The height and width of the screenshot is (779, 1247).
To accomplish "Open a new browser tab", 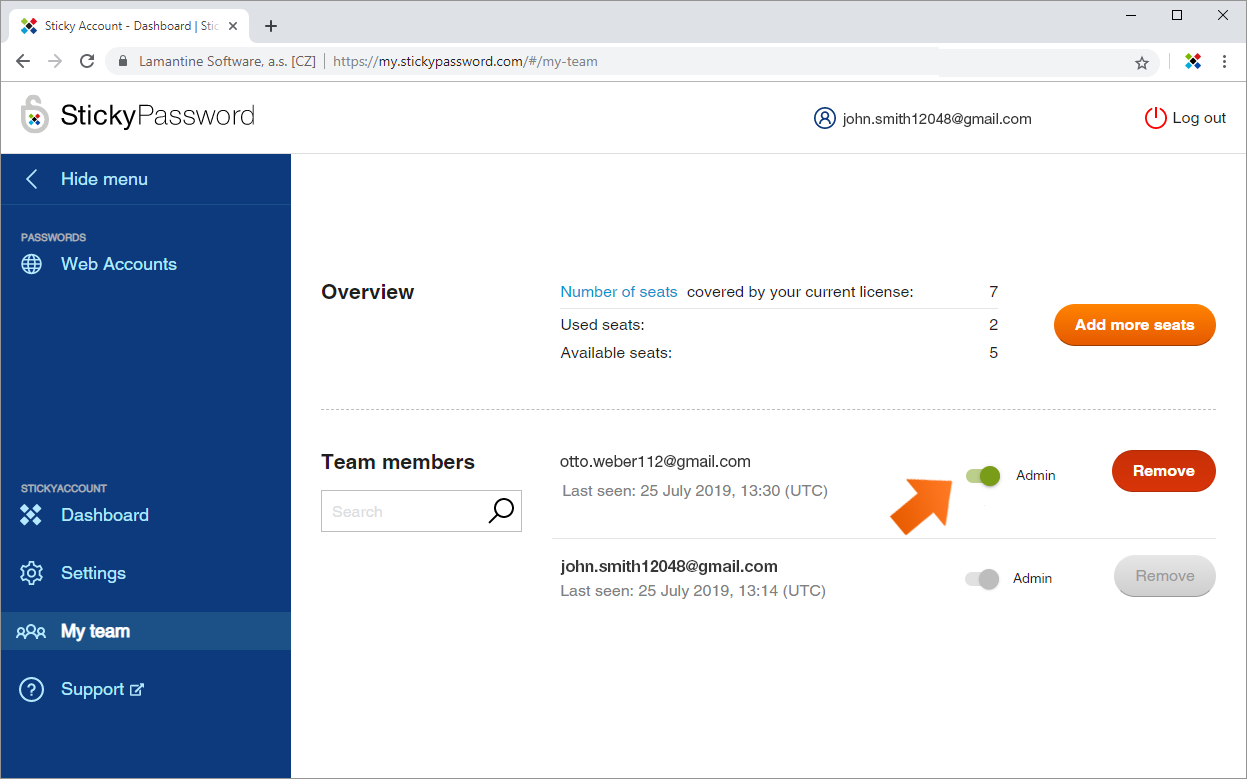I will tap(271, 26).
